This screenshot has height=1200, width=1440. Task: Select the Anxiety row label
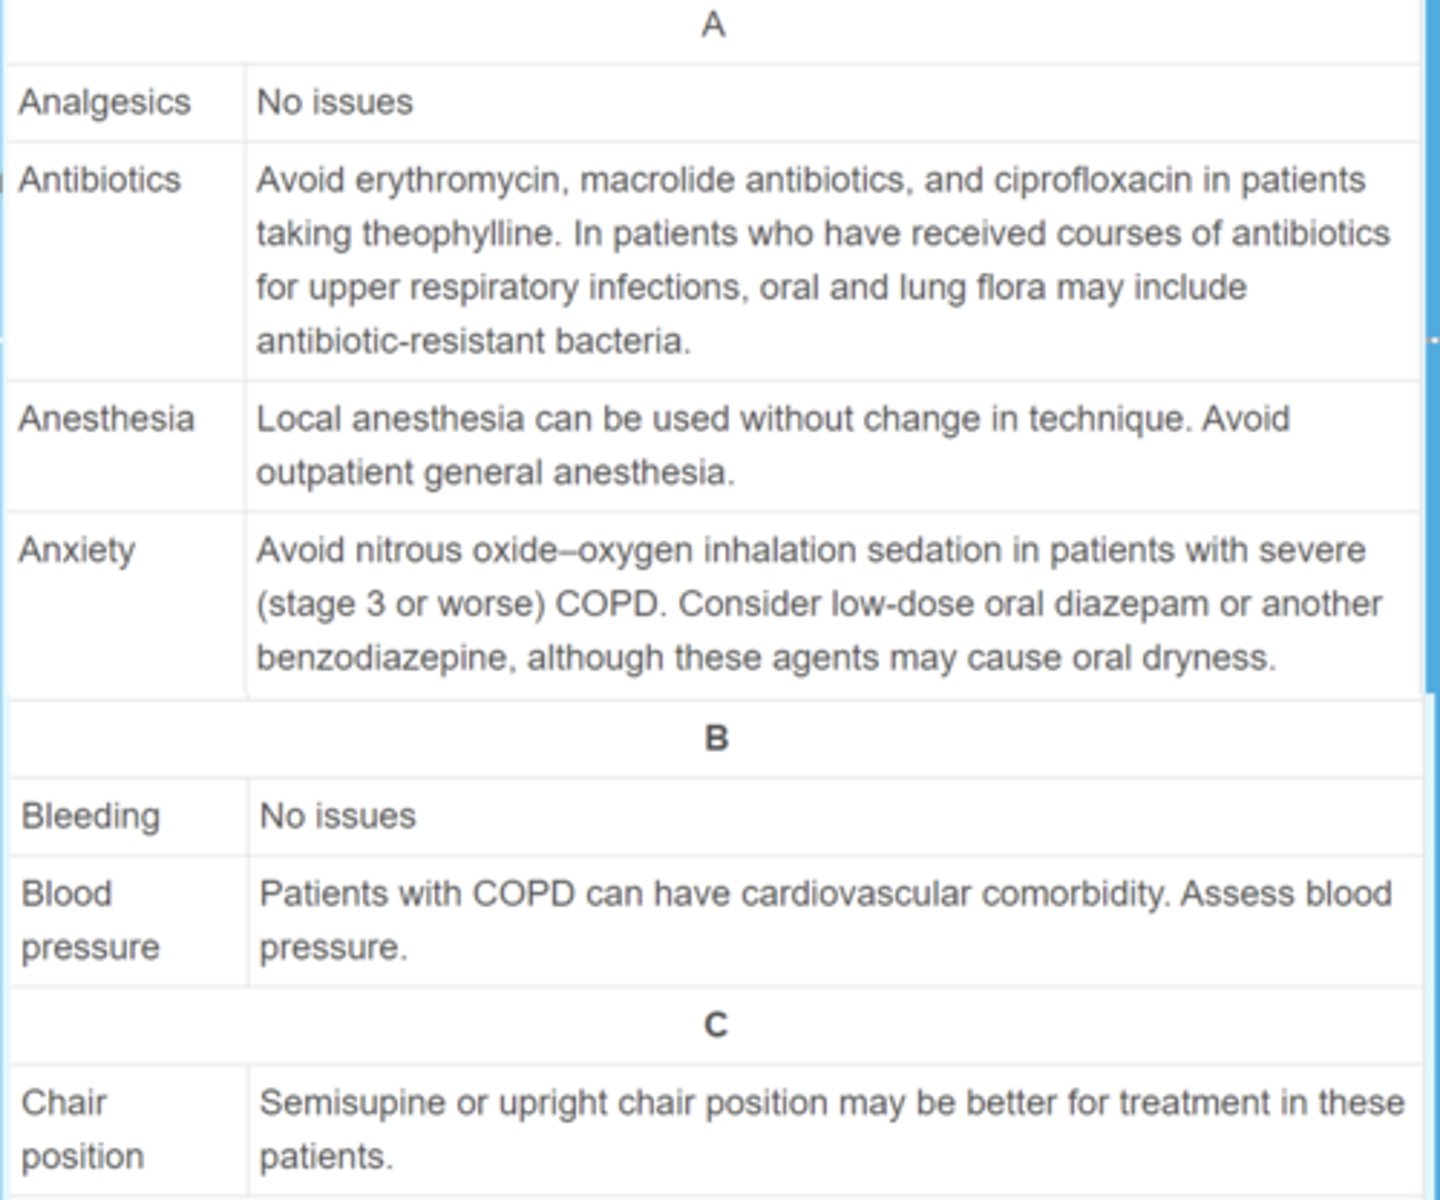(x=77, y=550)
